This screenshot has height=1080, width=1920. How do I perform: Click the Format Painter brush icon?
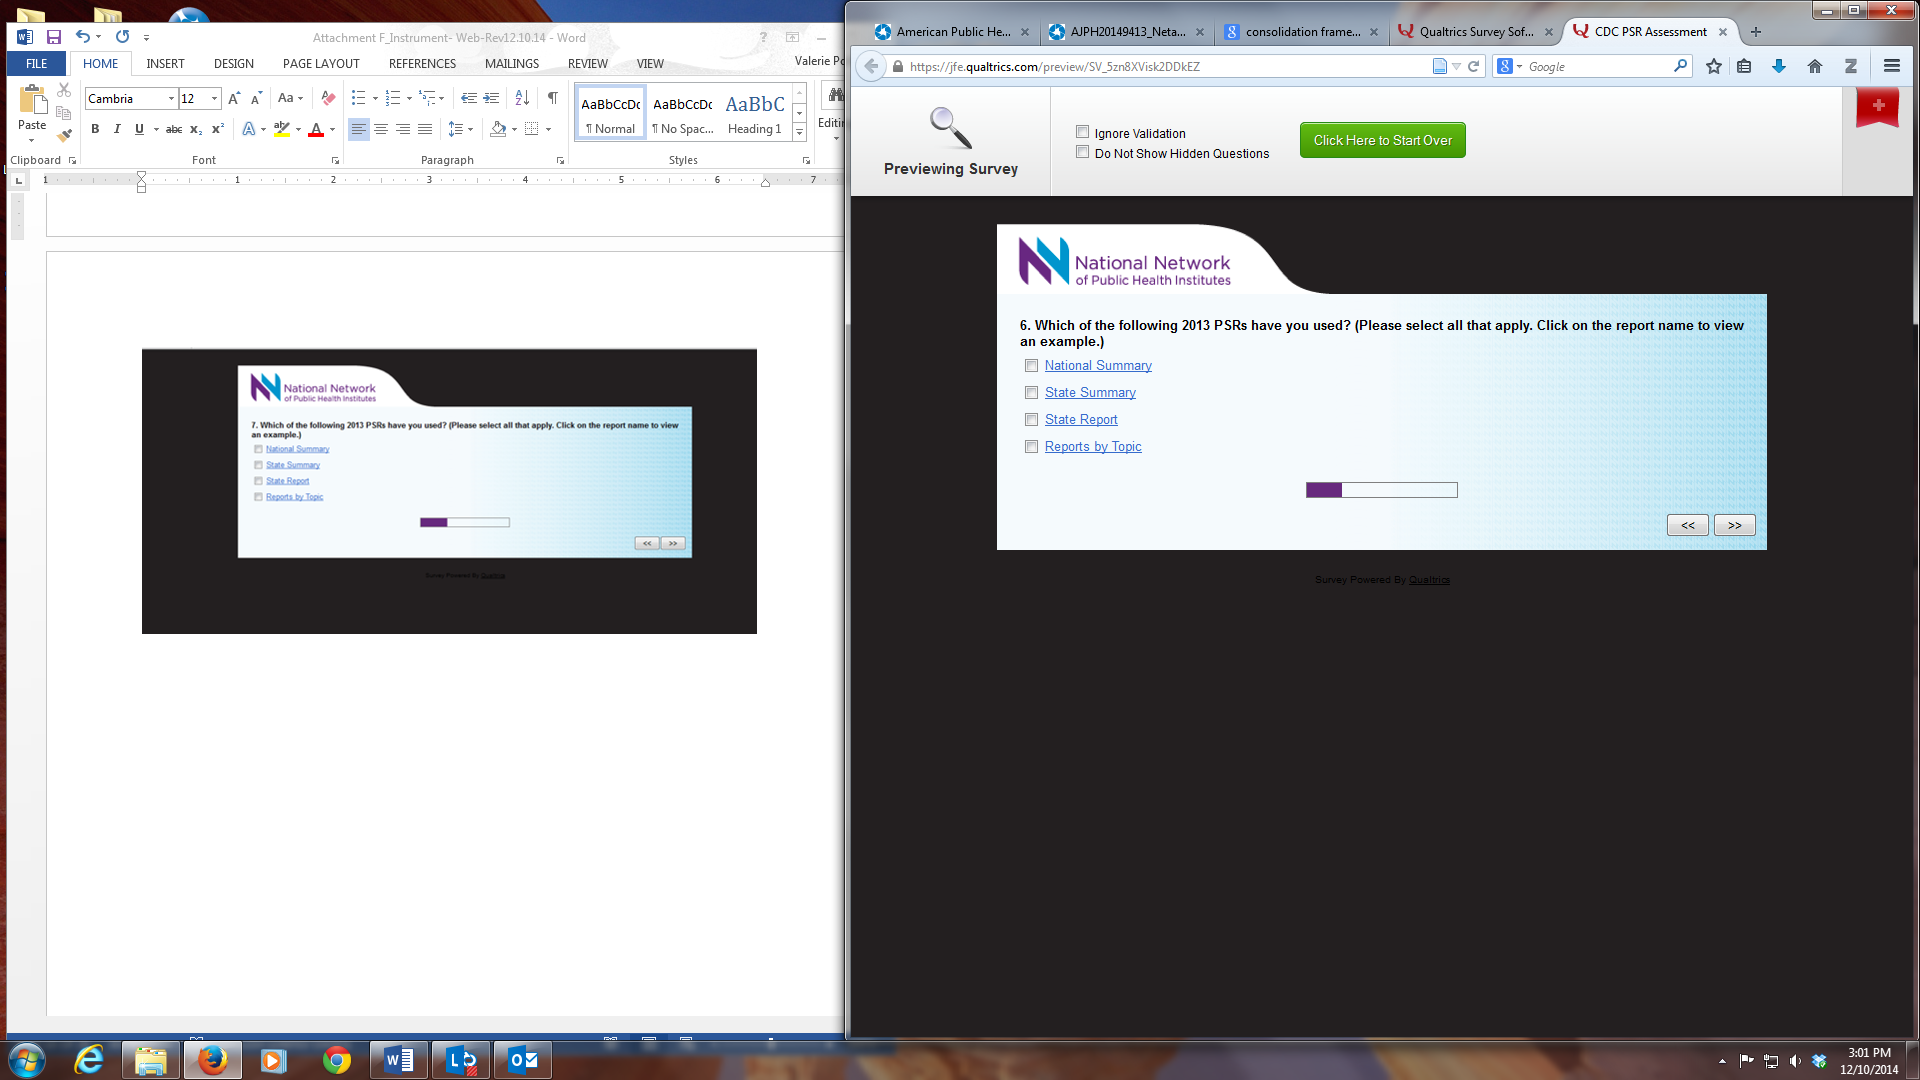point(65,135)
